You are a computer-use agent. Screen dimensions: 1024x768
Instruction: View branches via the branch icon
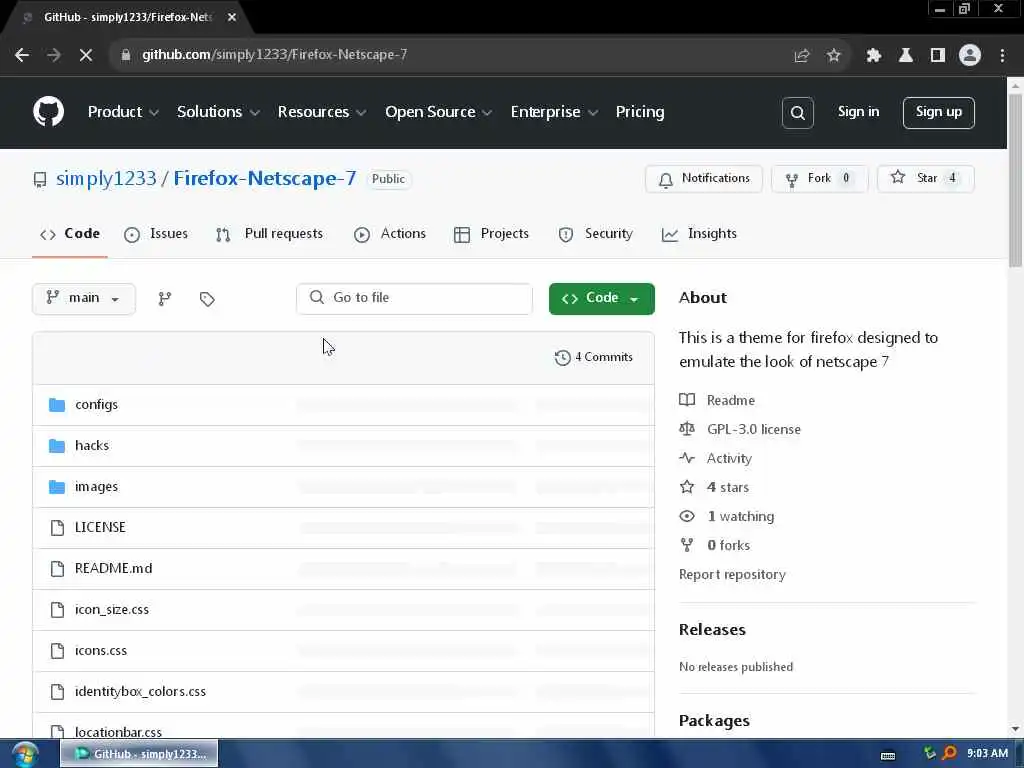pos(165,298)
